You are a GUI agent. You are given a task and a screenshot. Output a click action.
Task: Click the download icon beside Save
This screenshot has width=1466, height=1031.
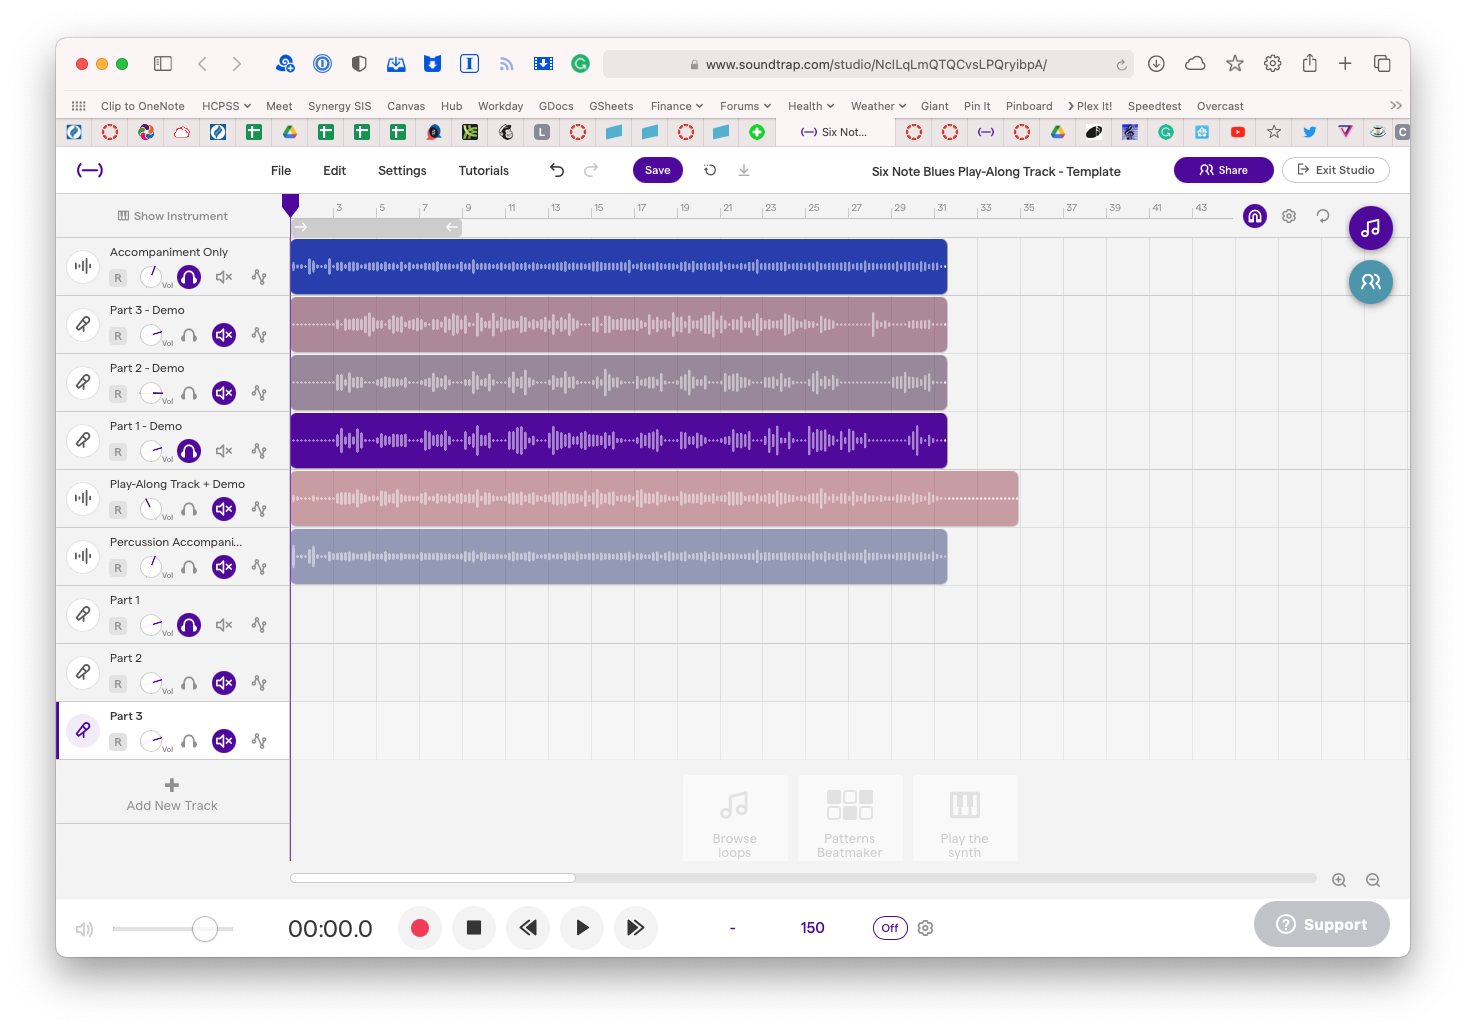tap(744, 171)
